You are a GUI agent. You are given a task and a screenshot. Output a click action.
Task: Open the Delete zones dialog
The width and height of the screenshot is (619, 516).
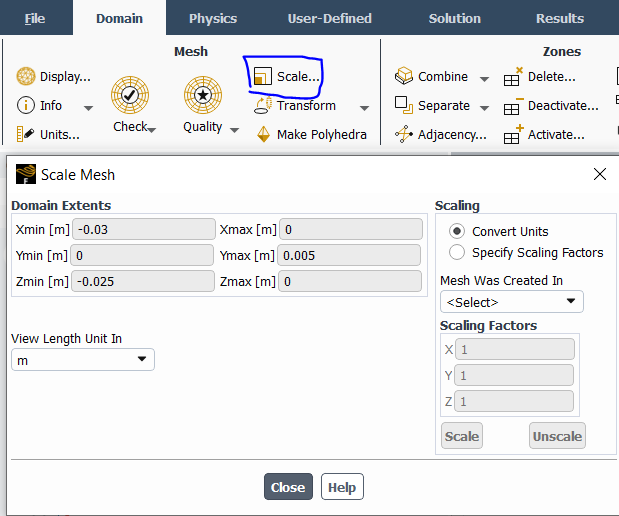point(540,76)
